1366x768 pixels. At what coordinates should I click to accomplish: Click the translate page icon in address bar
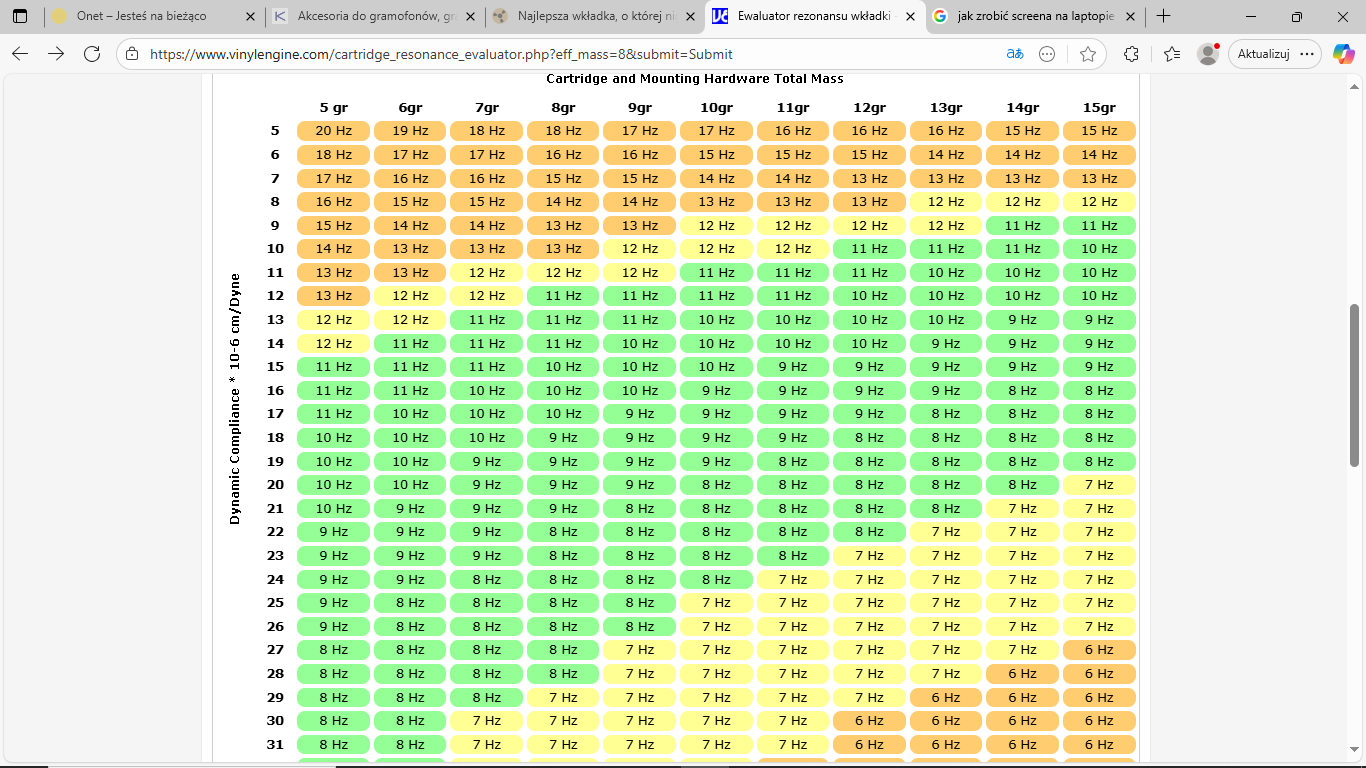pos(1014,54)
